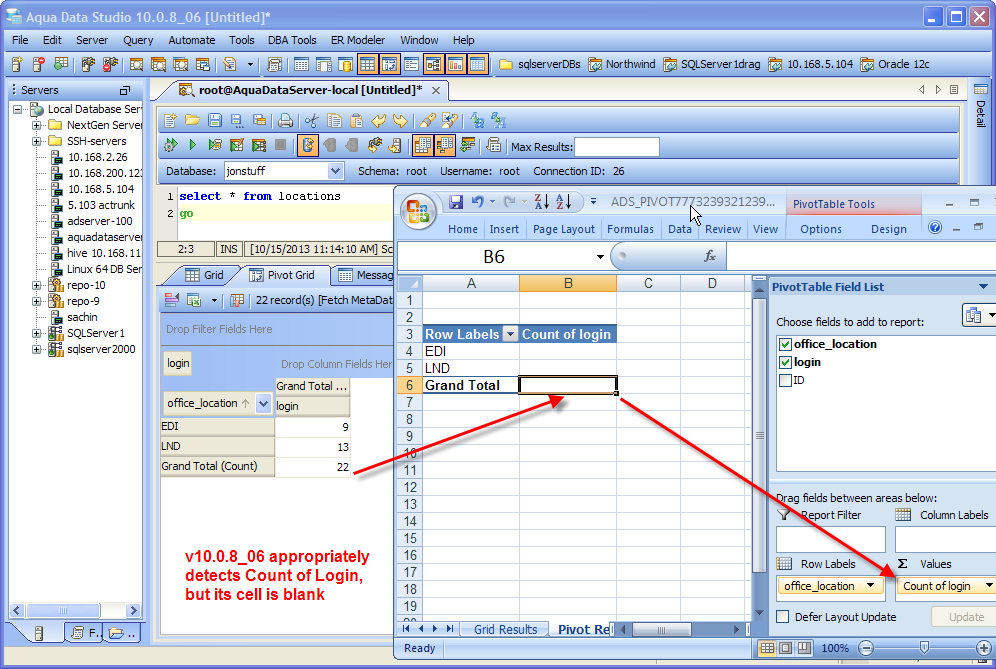Select aquadataserver entry in Servers tree

click(x=97, y=237)
